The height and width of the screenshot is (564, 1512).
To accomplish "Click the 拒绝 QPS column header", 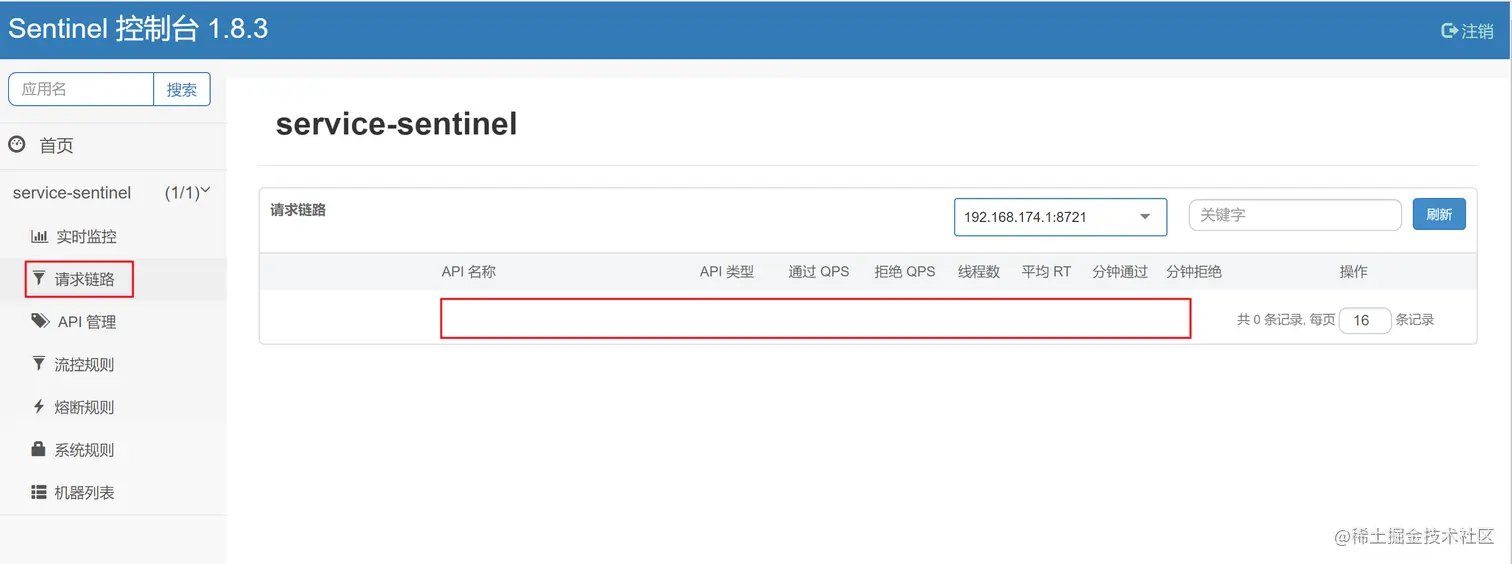I will [x=905, y=271].
